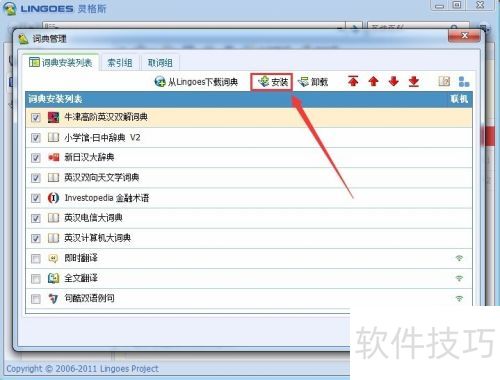Viewport: 500px width, 380px height.
Task: Select Investopedia 金融术语 row text
Action: [x=107, y=198]
